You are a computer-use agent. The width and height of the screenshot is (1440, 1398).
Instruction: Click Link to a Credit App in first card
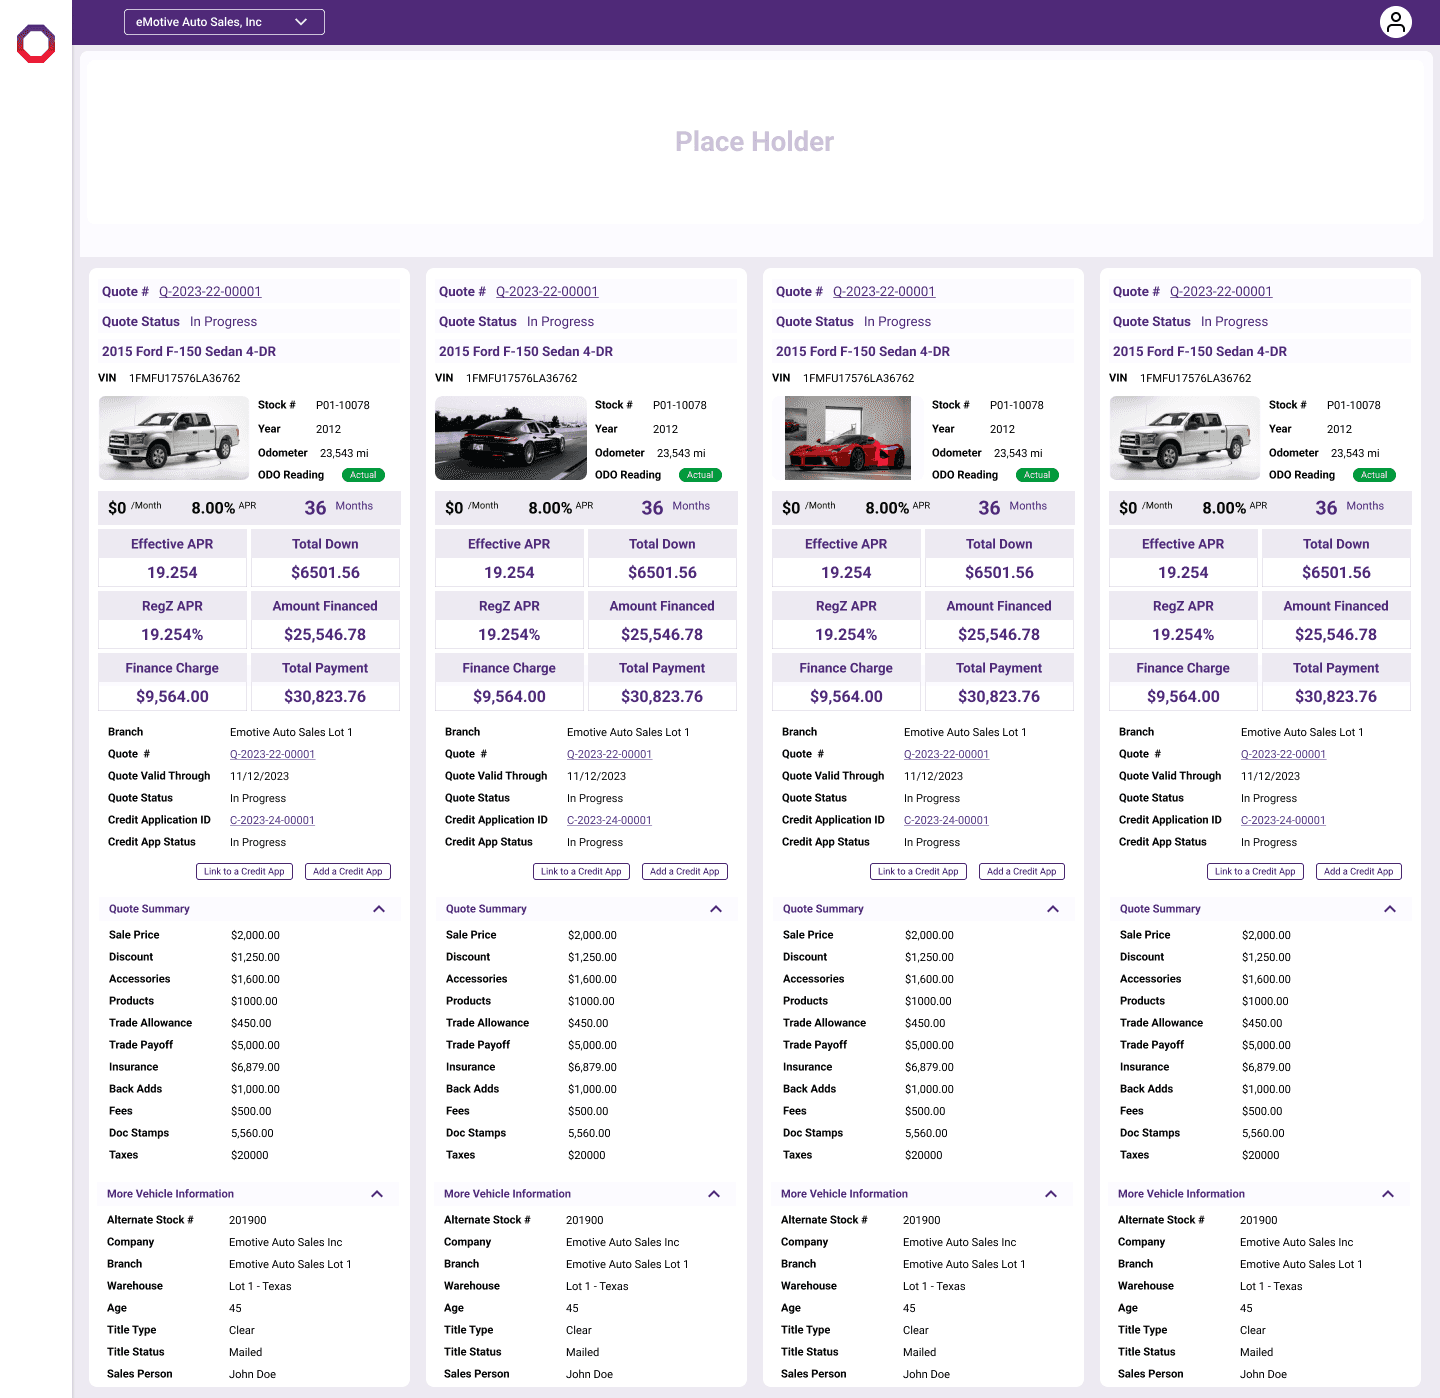(244, 872)
